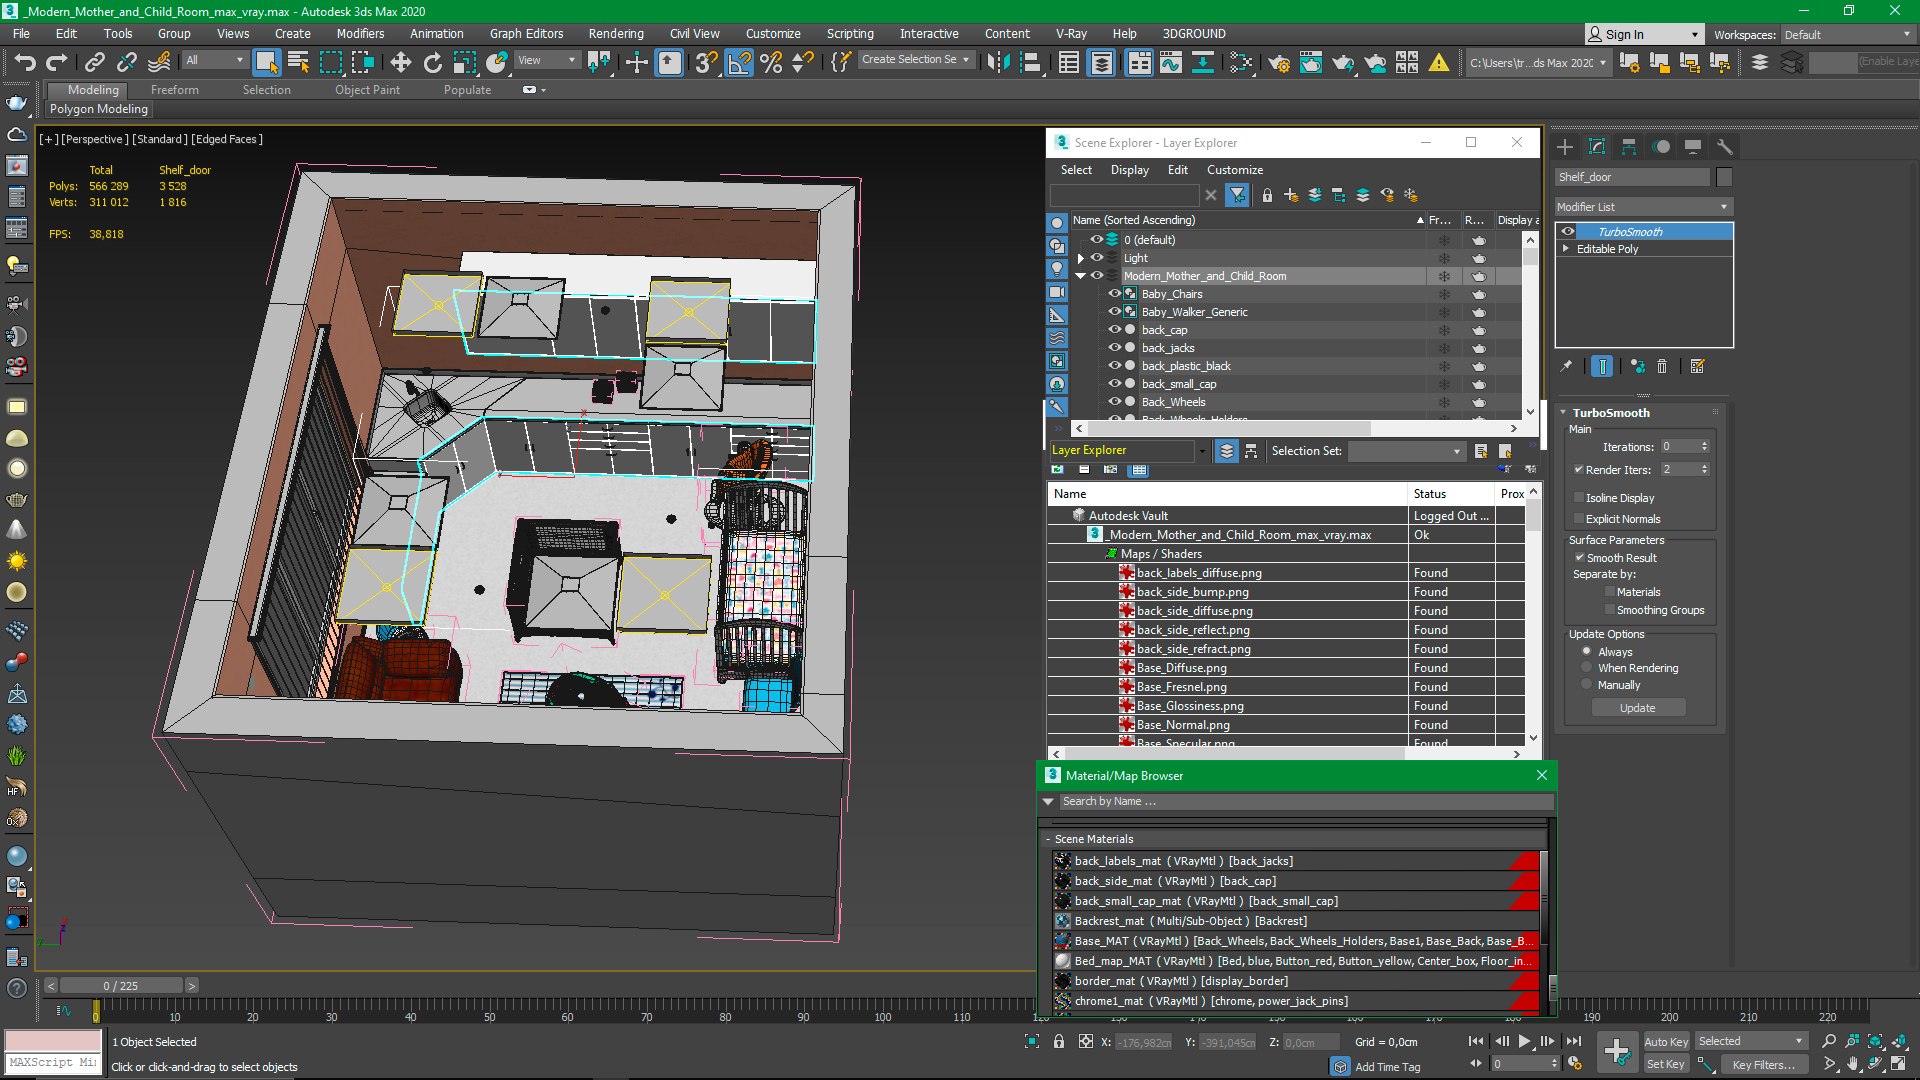Enable the Explicit Normals checkbox
1920x1080 pixels.
pos(1579,519)
